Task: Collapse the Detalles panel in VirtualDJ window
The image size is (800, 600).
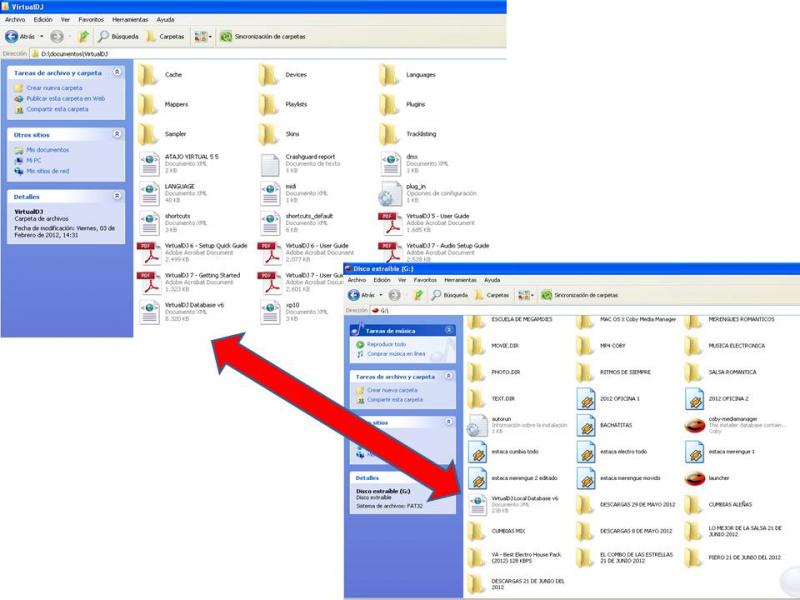Action: pyautogui.click(x=117, y=195)
